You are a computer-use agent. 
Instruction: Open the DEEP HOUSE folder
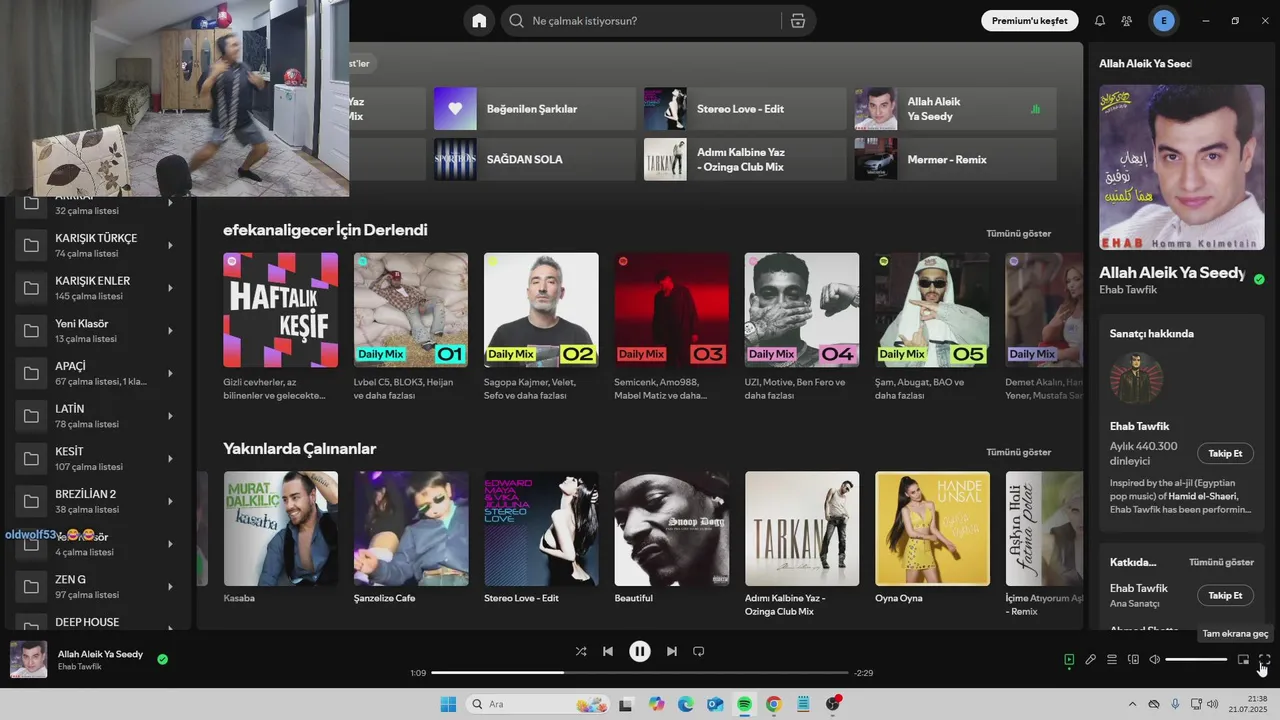pos(97,622)
